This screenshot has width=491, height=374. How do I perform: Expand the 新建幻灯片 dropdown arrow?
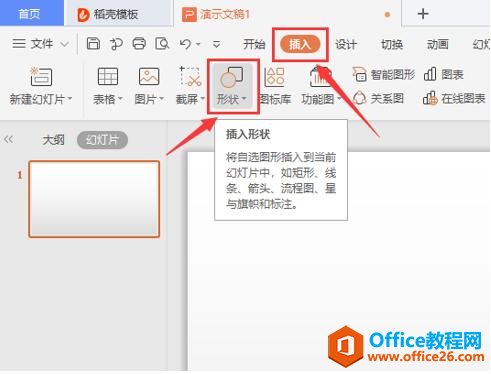pyautogui.click(x=70, y=99)
